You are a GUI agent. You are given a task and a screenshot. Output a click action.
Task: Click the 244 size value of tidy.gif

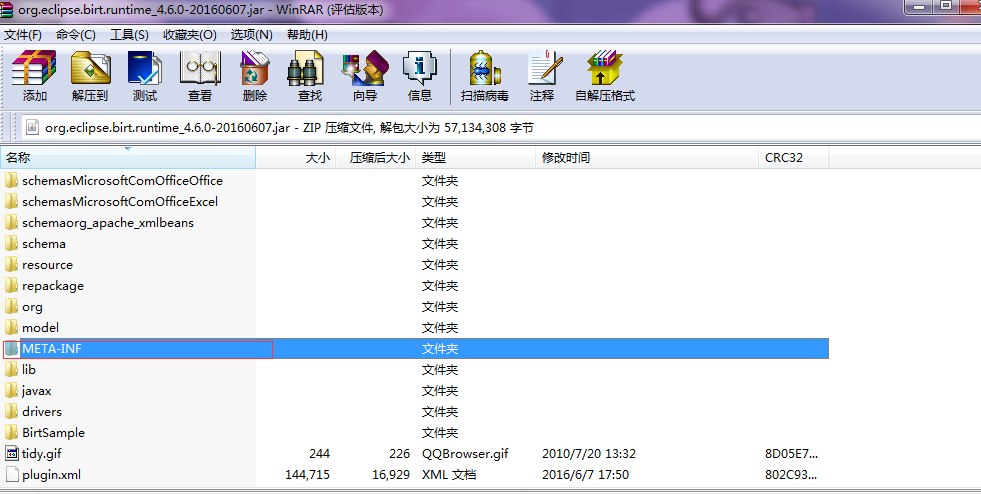pos(319,453)
